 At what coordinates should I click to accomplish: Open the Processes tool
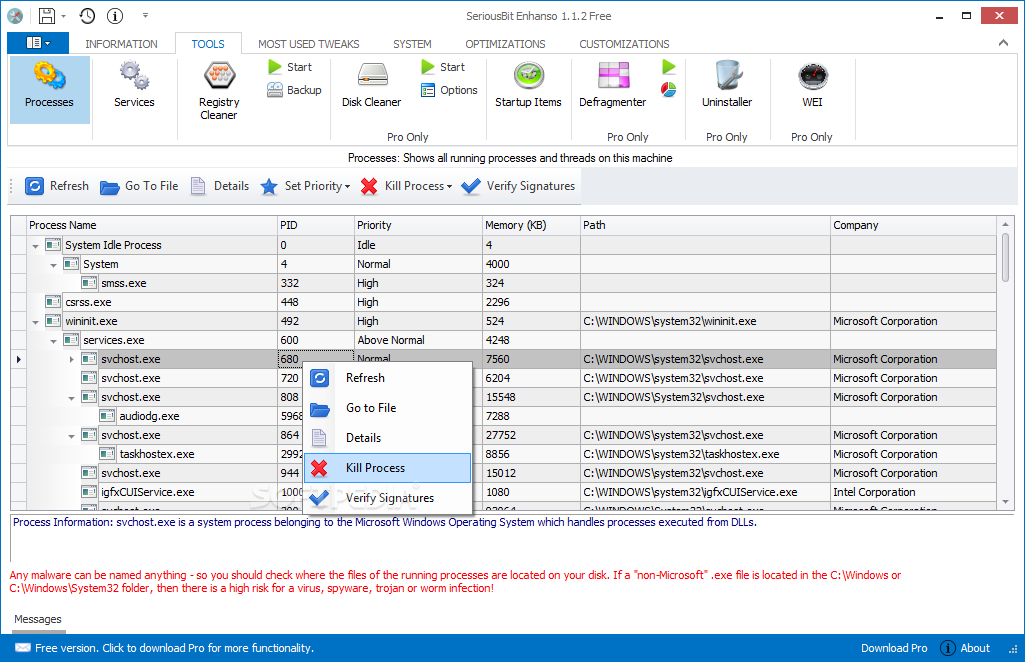tap(50, 90)
